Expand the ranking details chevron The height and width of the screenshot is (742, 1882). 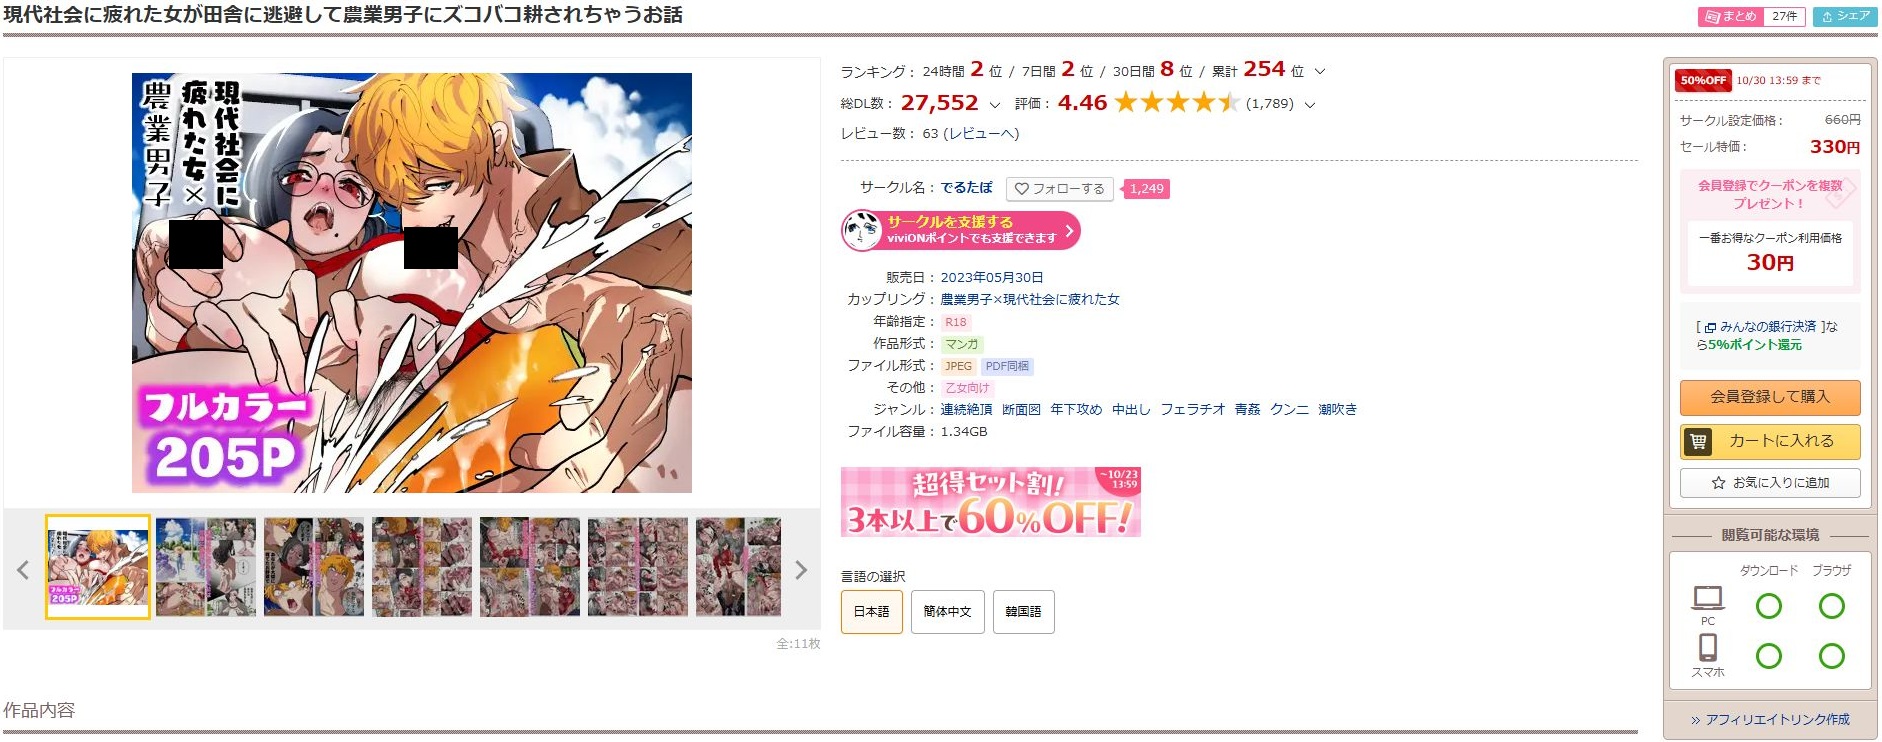tap(1320, 72)
